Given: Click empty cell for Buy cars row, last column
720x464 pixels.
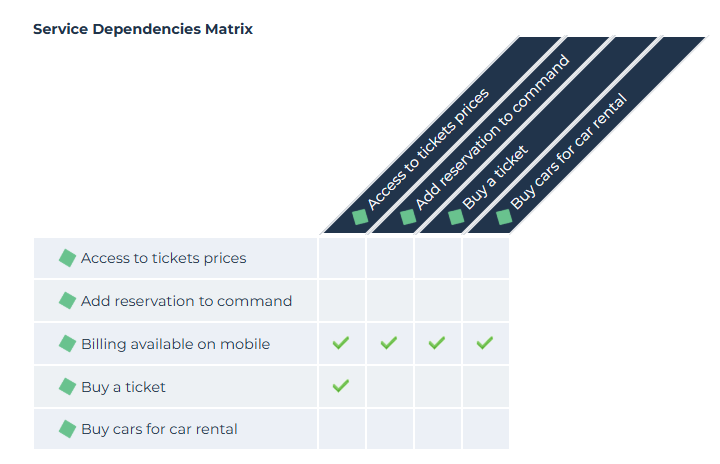Looking at the screenshot, I should point(485,429).
